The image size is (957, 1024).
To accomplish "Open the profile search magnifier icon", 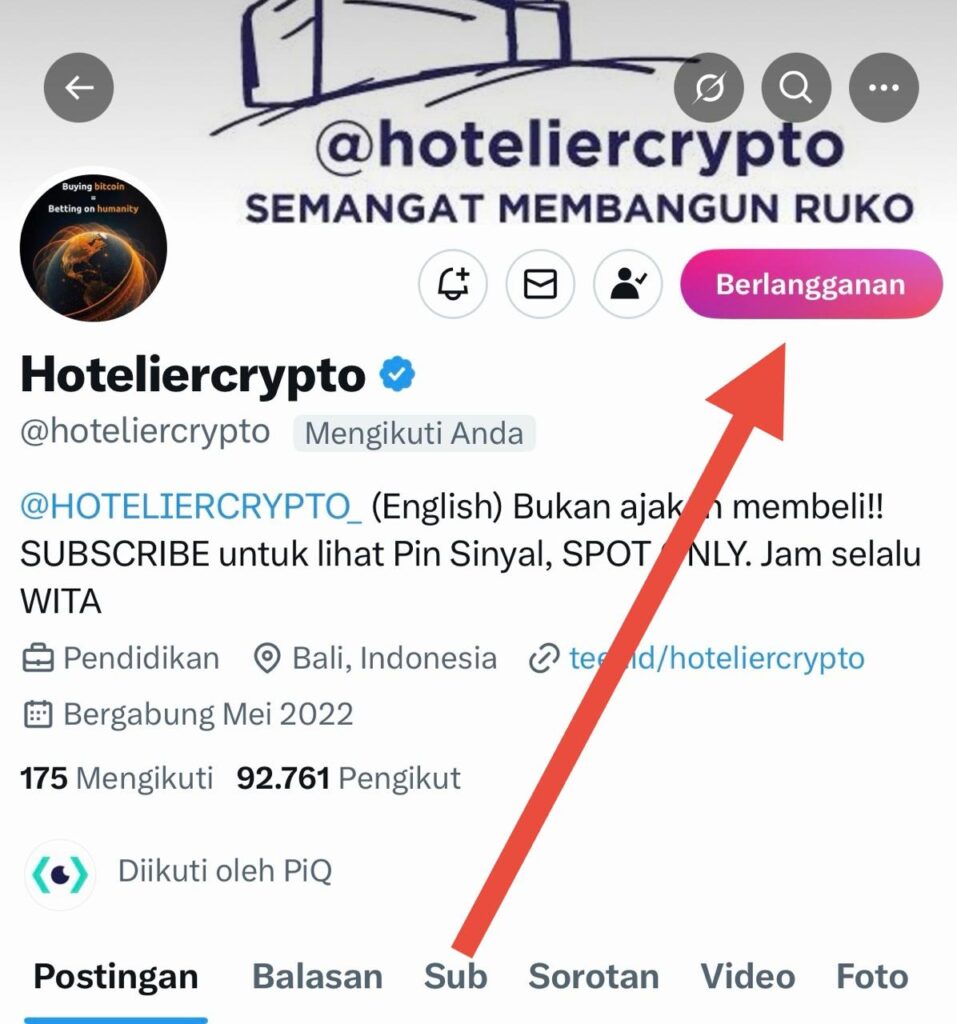I will pyautogui.click(x=796, y=88).
